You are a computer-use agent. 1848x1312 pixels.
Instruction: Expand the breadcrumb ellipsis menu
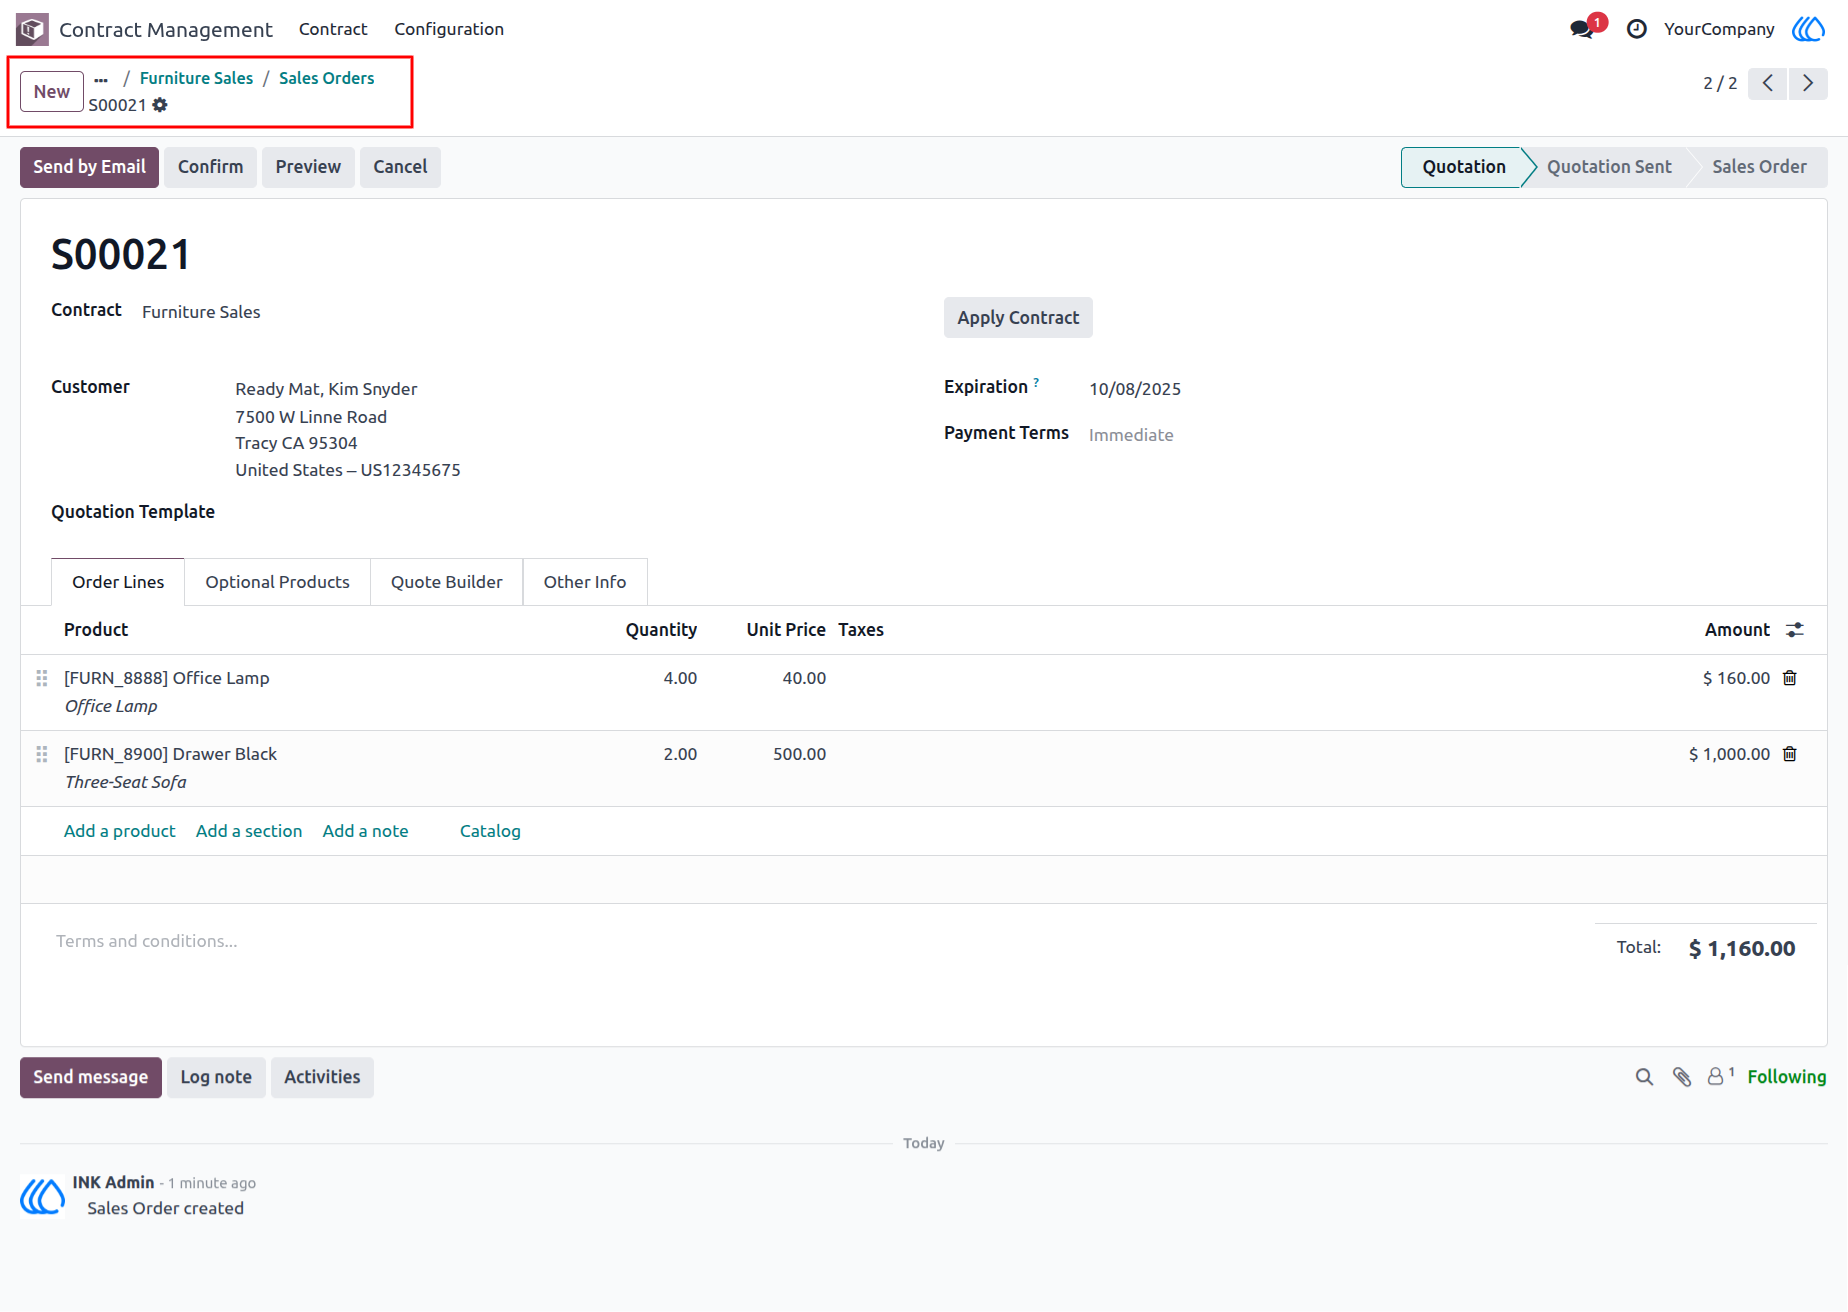[x=101, y=79]
